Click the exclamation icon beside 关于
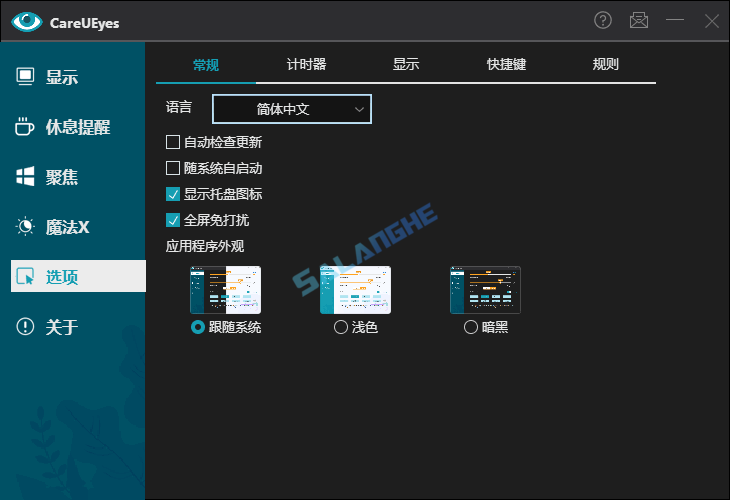Viewport: 730px width, 500px height. click(25, 326)
